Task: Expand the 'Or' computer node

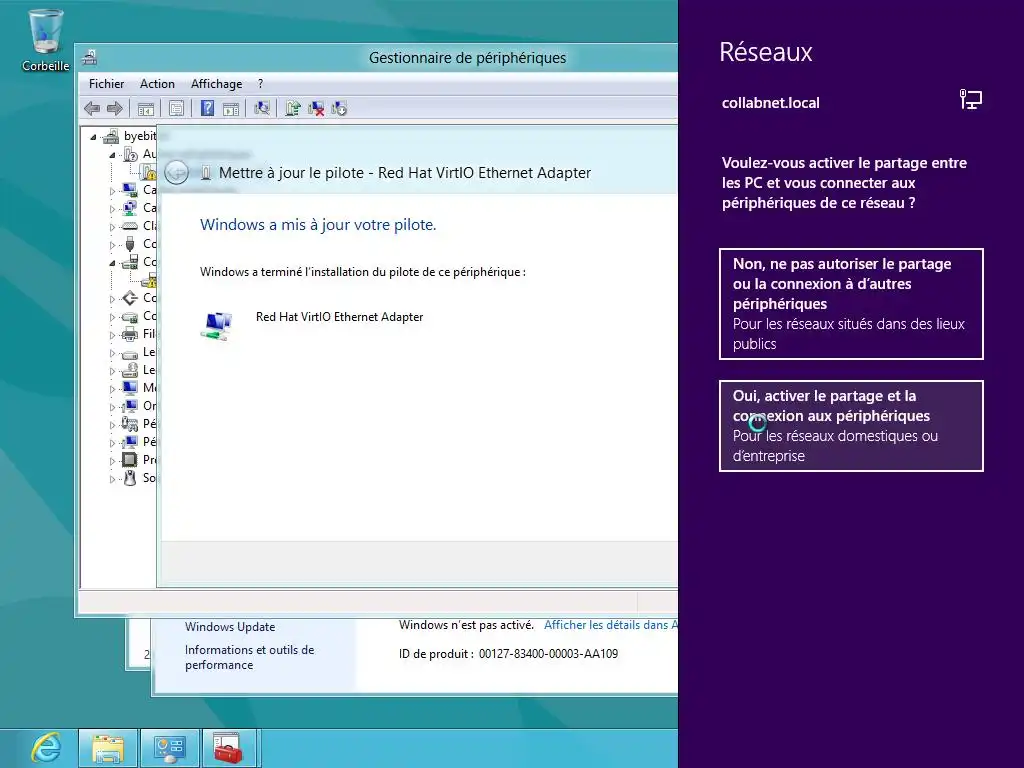Action: tap(112, 407)
